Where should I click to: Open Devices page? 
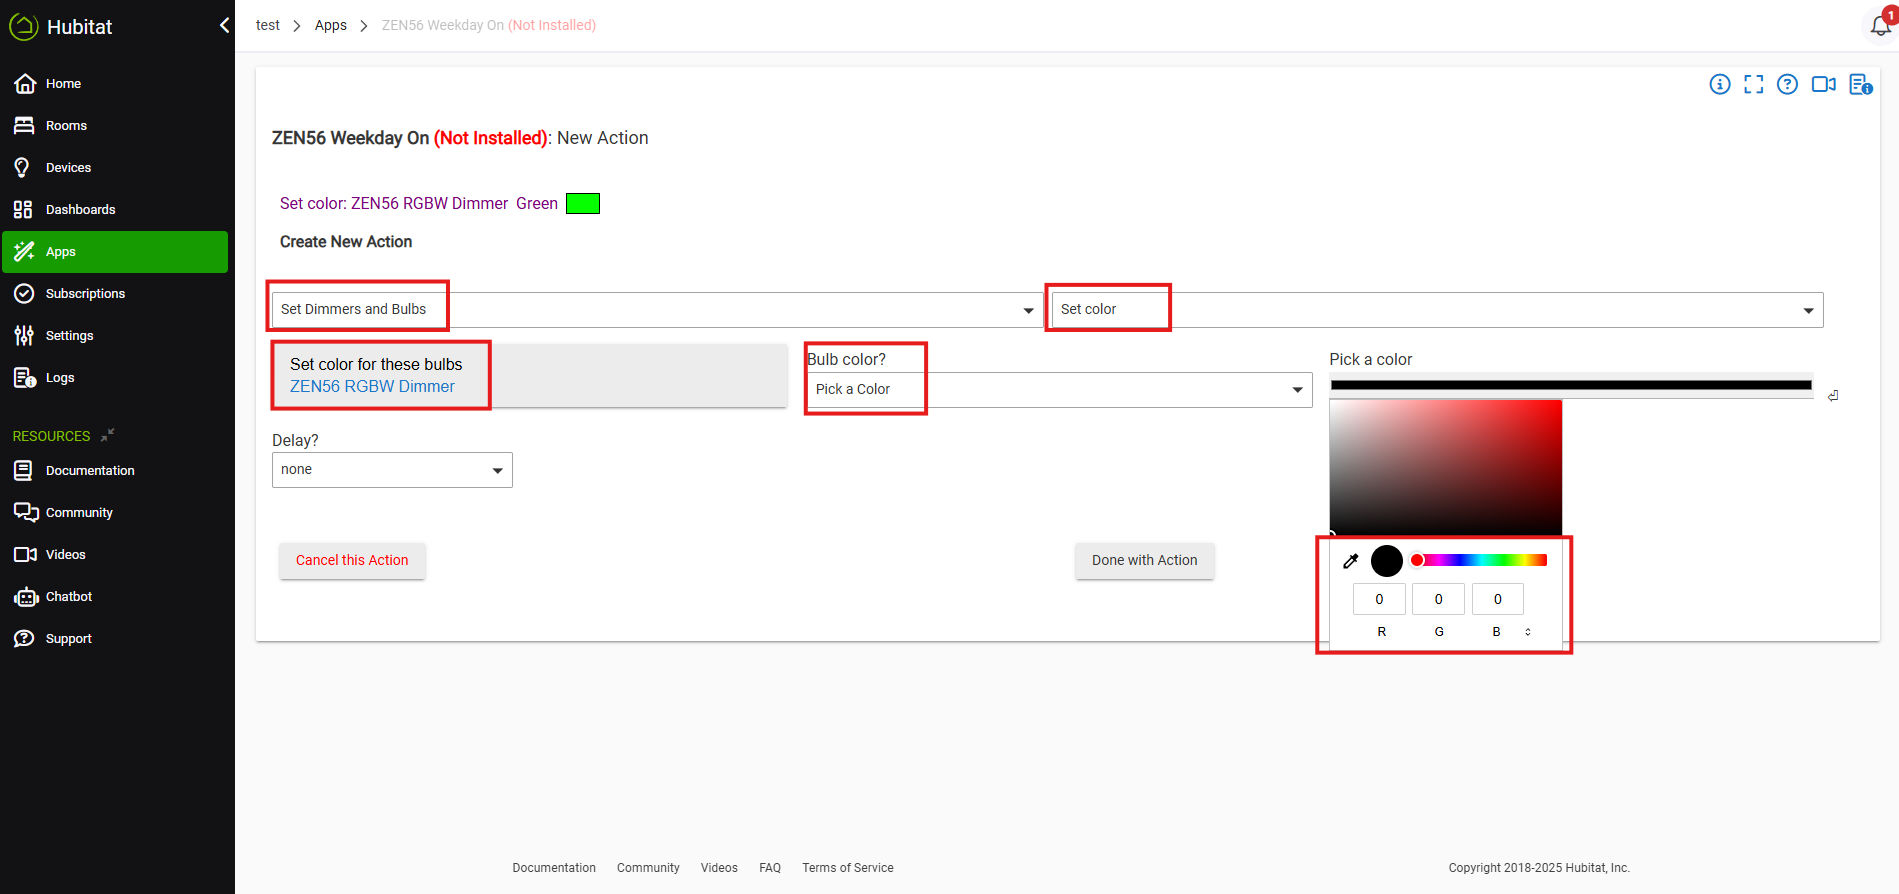pyautogui.click(x=115, y=168)
